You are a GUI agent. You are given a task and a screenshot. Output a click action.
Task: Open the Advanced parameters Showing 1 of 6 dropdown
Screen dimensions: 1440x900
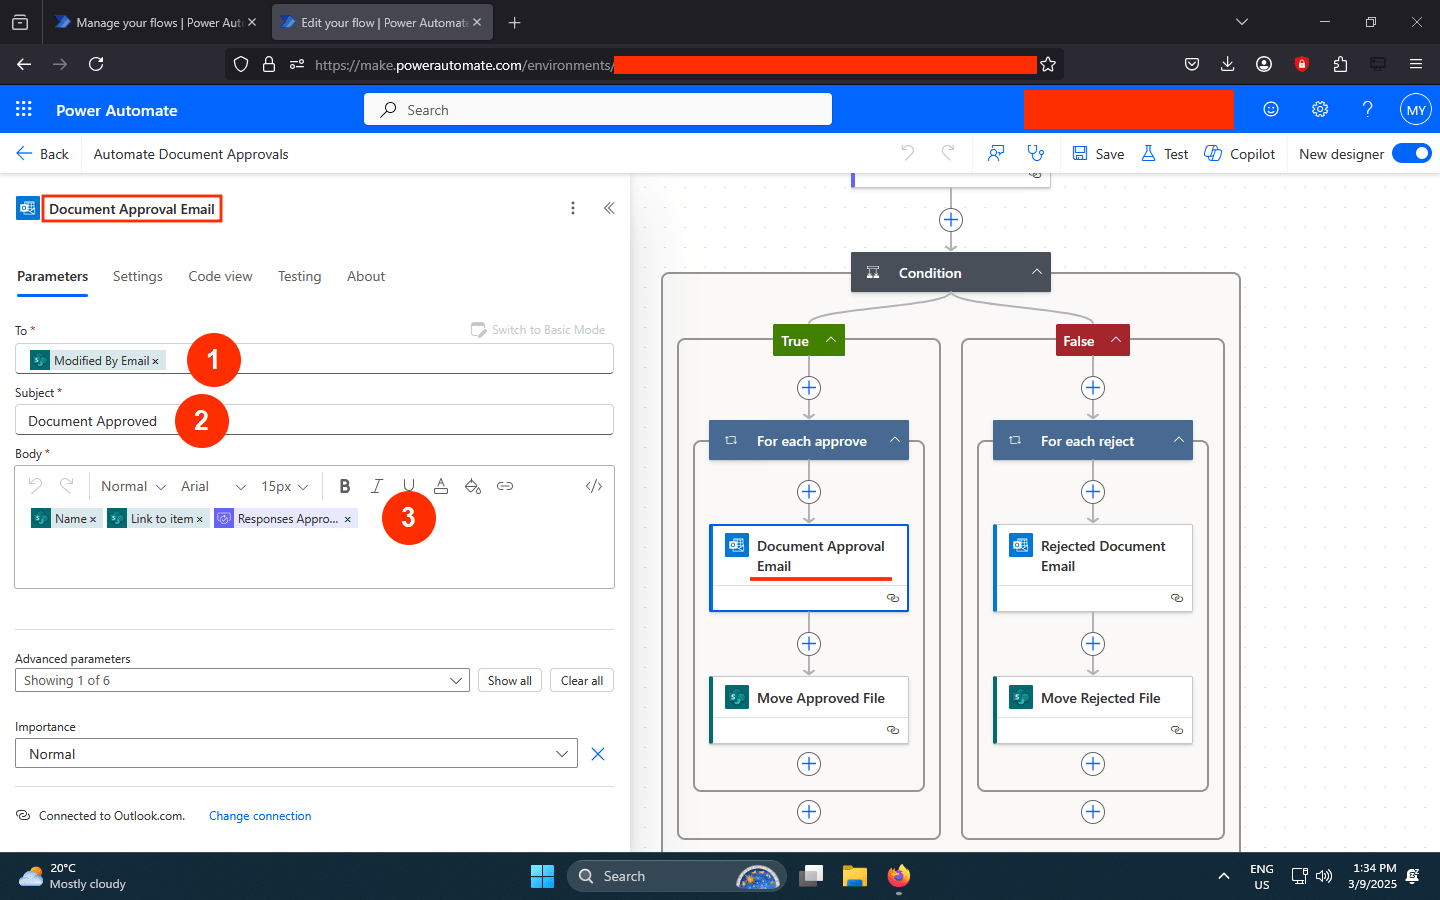tap(242, 680)
